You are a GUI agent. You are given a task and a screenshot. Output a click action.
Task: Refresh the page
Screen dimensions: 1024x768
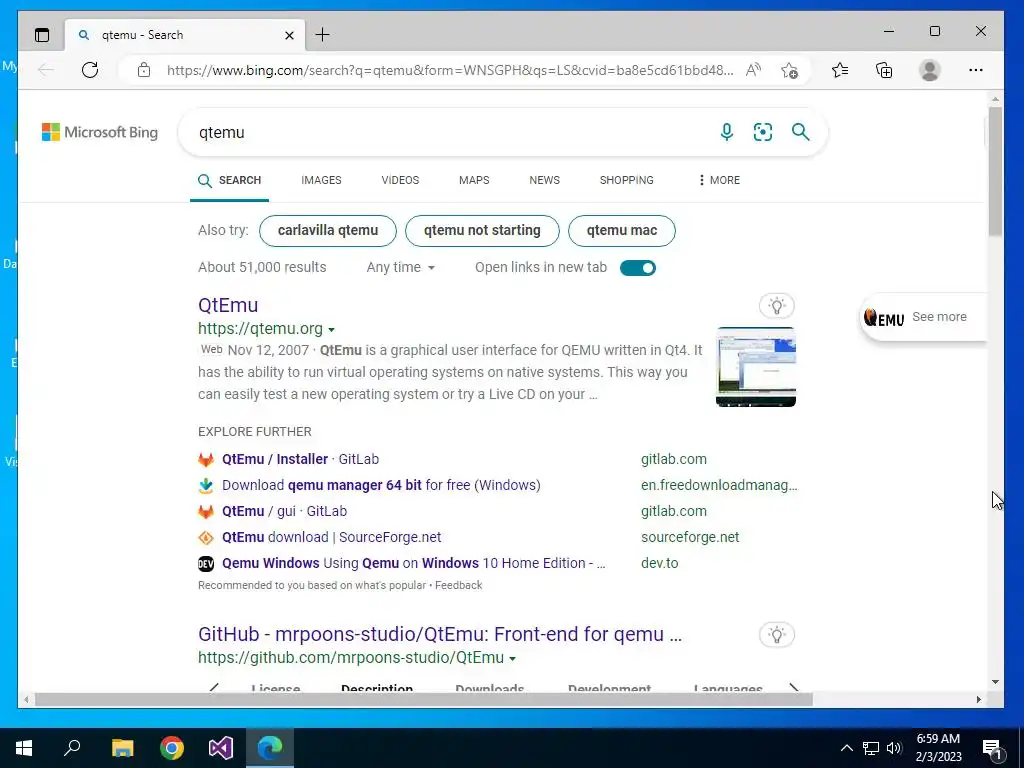[90, 70]
